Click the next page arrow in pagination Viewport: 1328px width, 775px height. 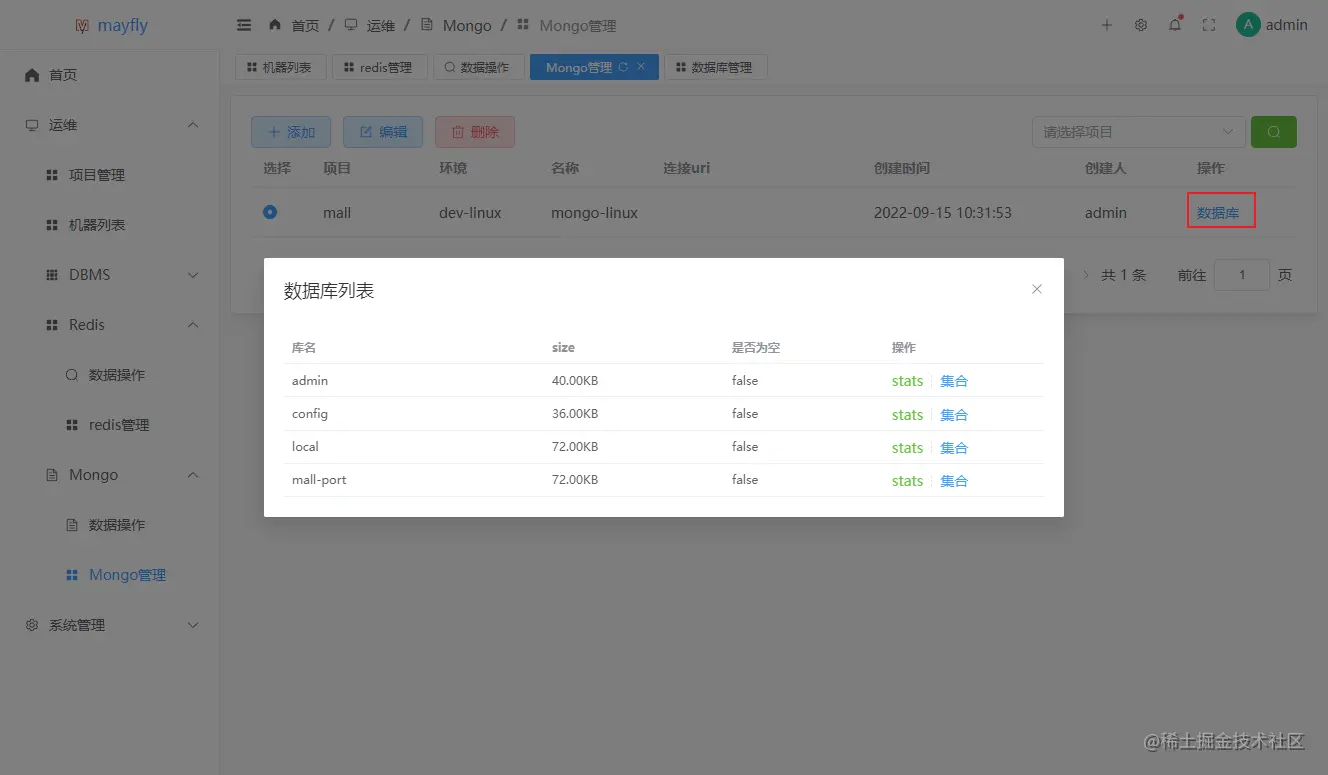1086,275
